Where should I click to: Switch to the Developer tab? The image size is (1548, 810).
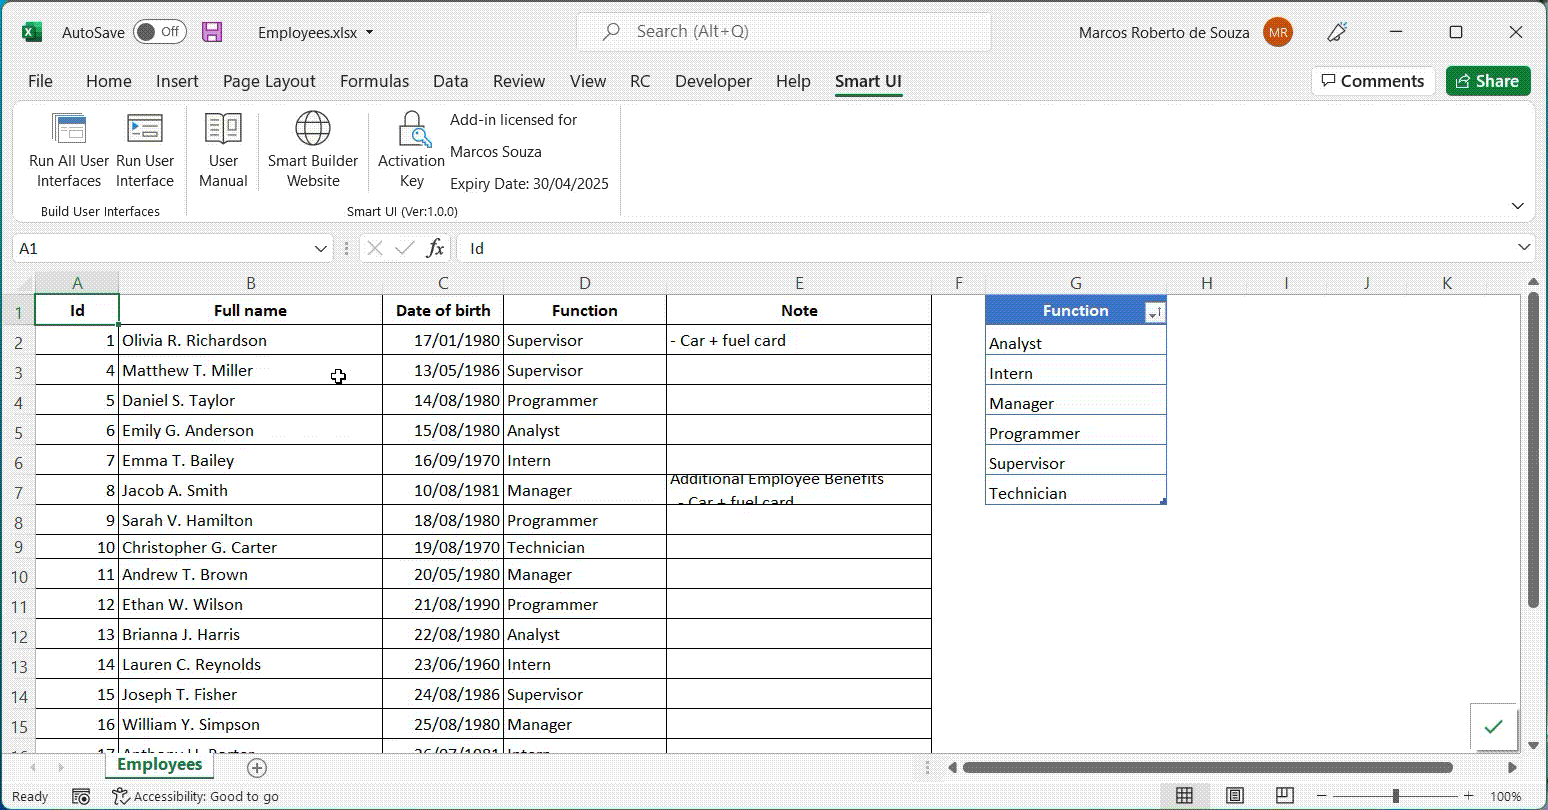[712, 81]
